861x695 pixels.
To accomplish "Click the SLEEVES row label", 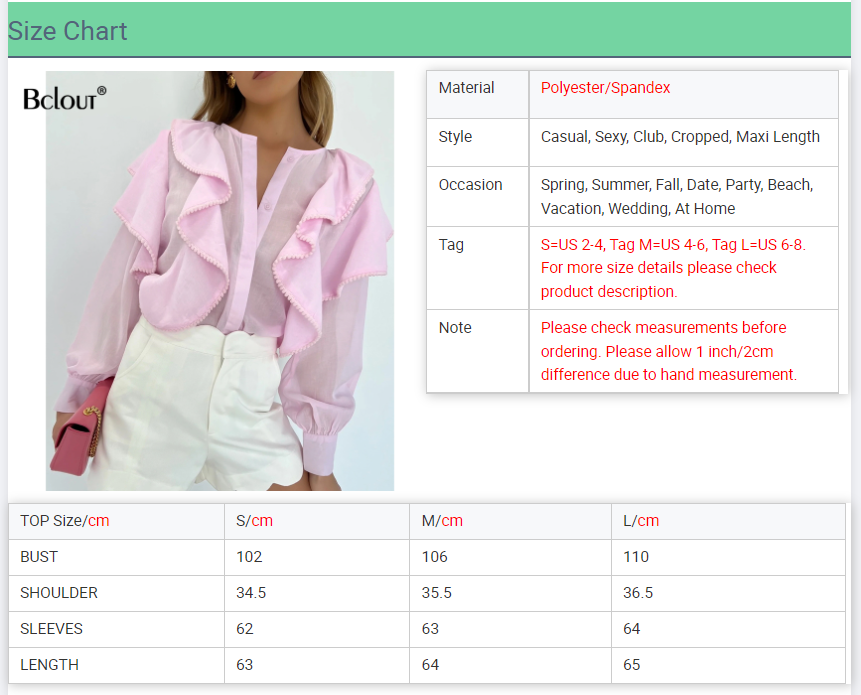I will (51, 629).
